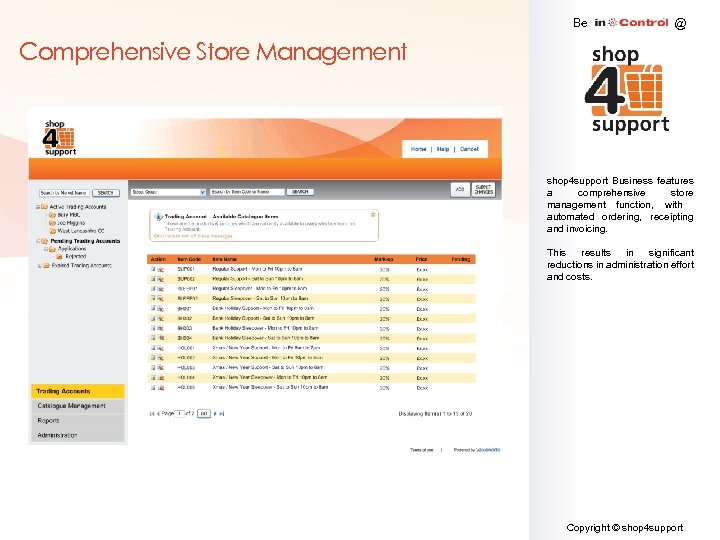Click the Search button beside the item code box
Image resolution: width=720 pixels, height=540 pixels.
pos(300,192)
